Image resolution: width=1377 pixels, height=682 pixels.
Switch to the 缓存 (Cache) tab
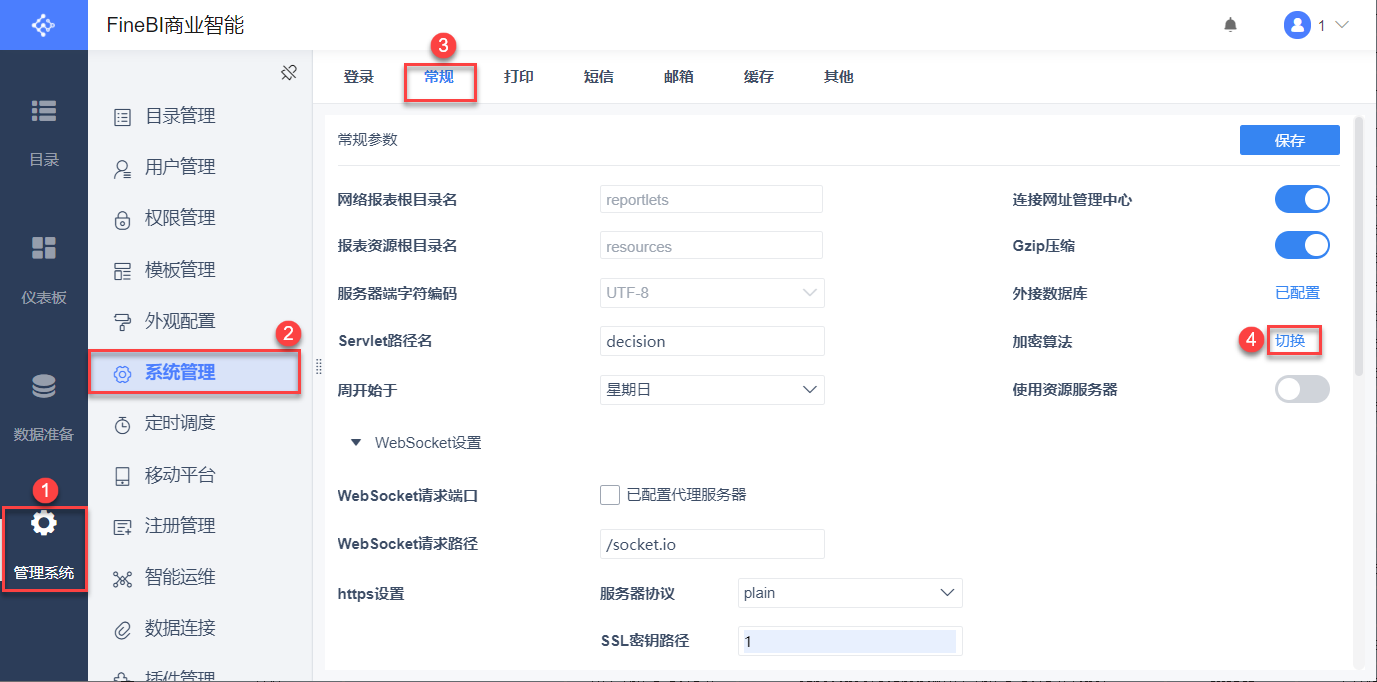coord(758,76)
